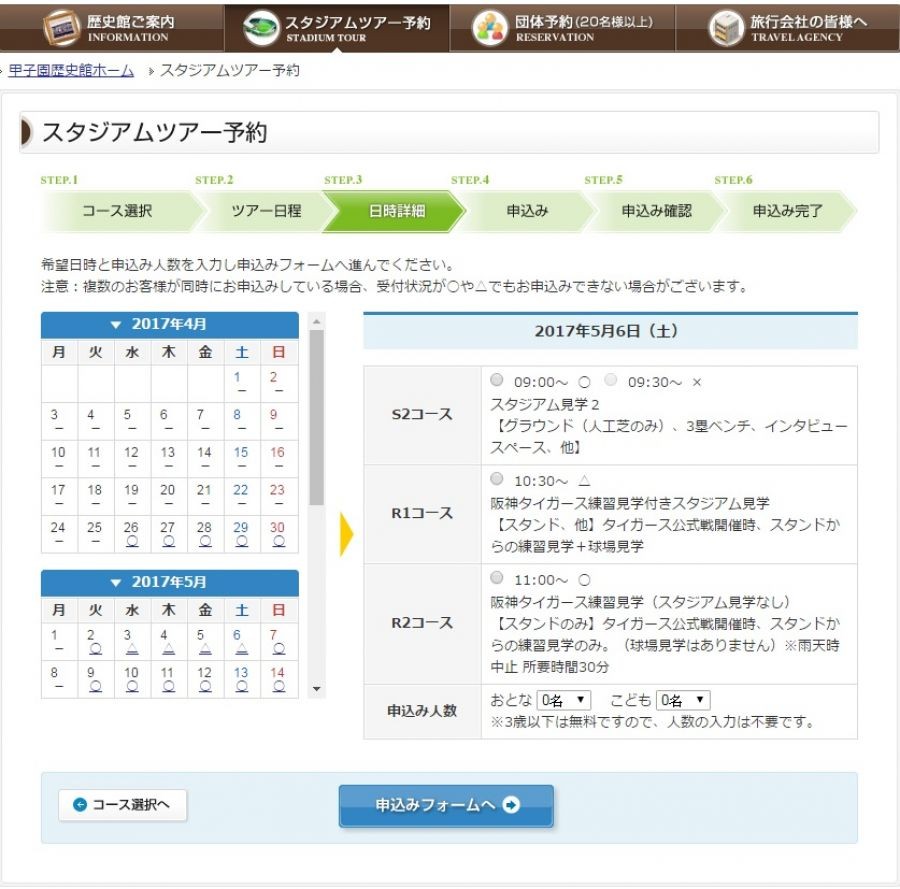Select the triangle mark under May 5
Image resolution: width=900 pixels, height=889 pixels.
click(x=205, y=649)
